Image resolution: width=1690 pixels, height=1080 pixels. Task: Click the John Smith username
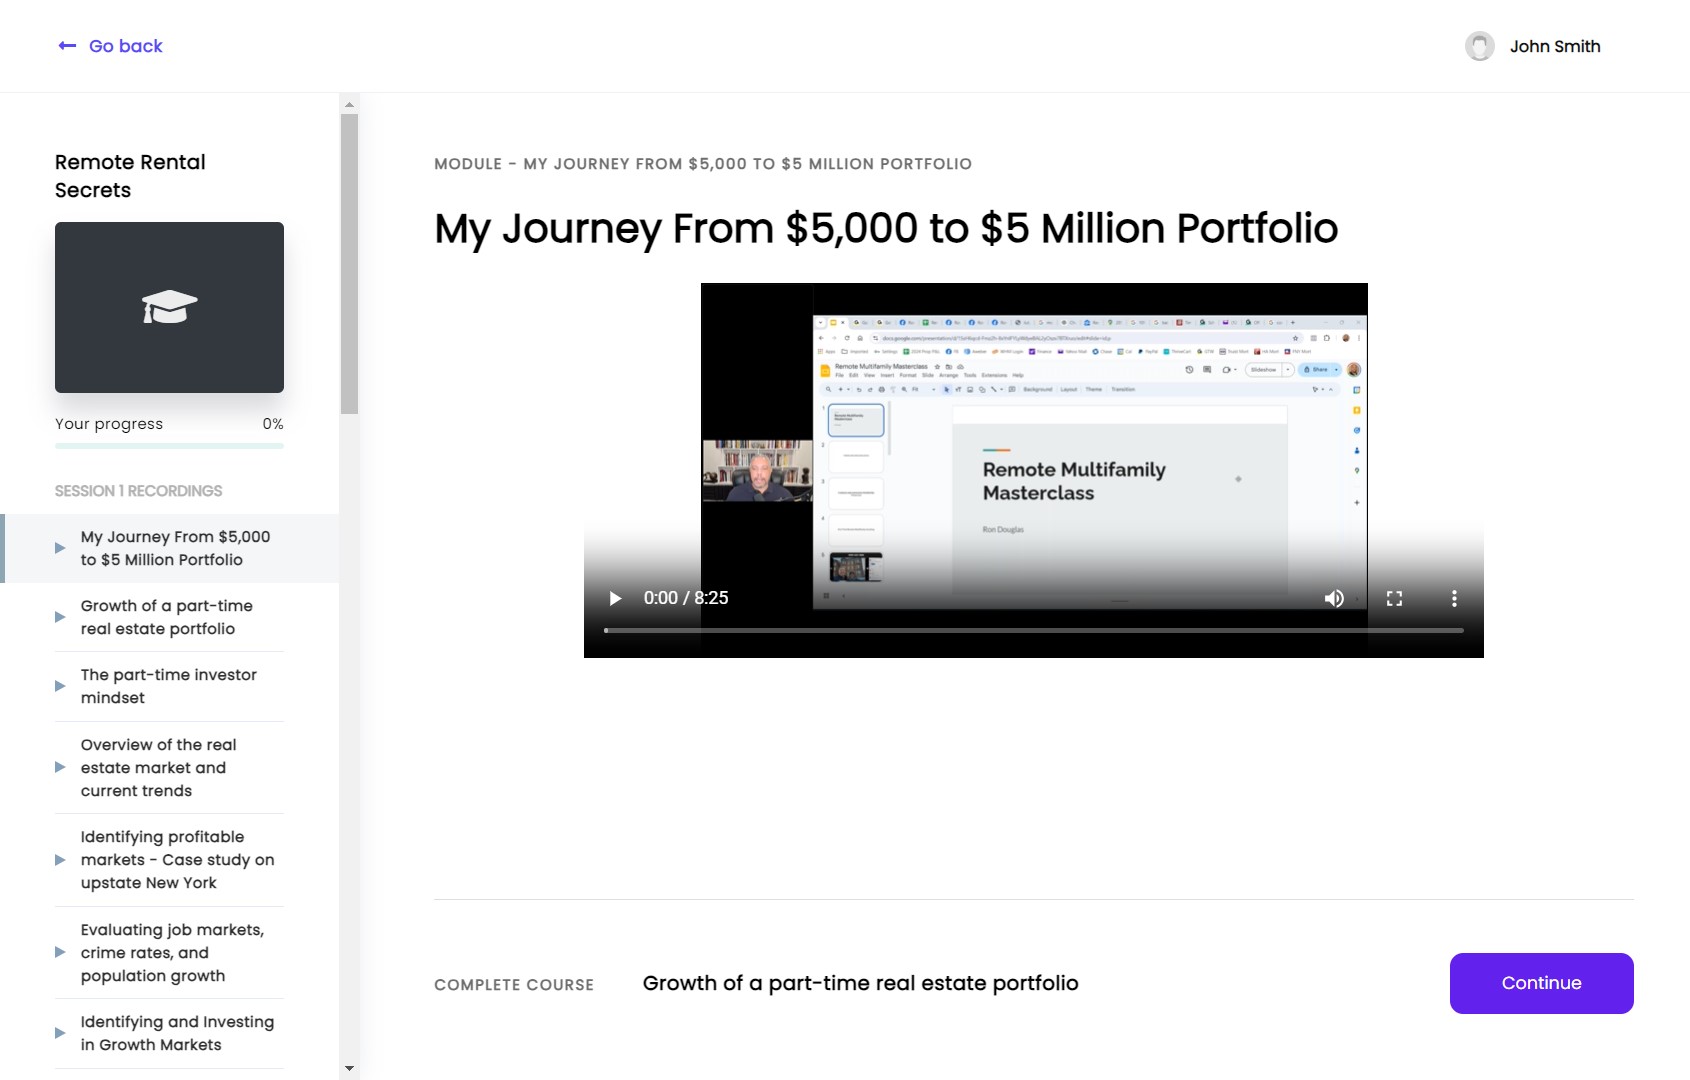point(1554,46)
